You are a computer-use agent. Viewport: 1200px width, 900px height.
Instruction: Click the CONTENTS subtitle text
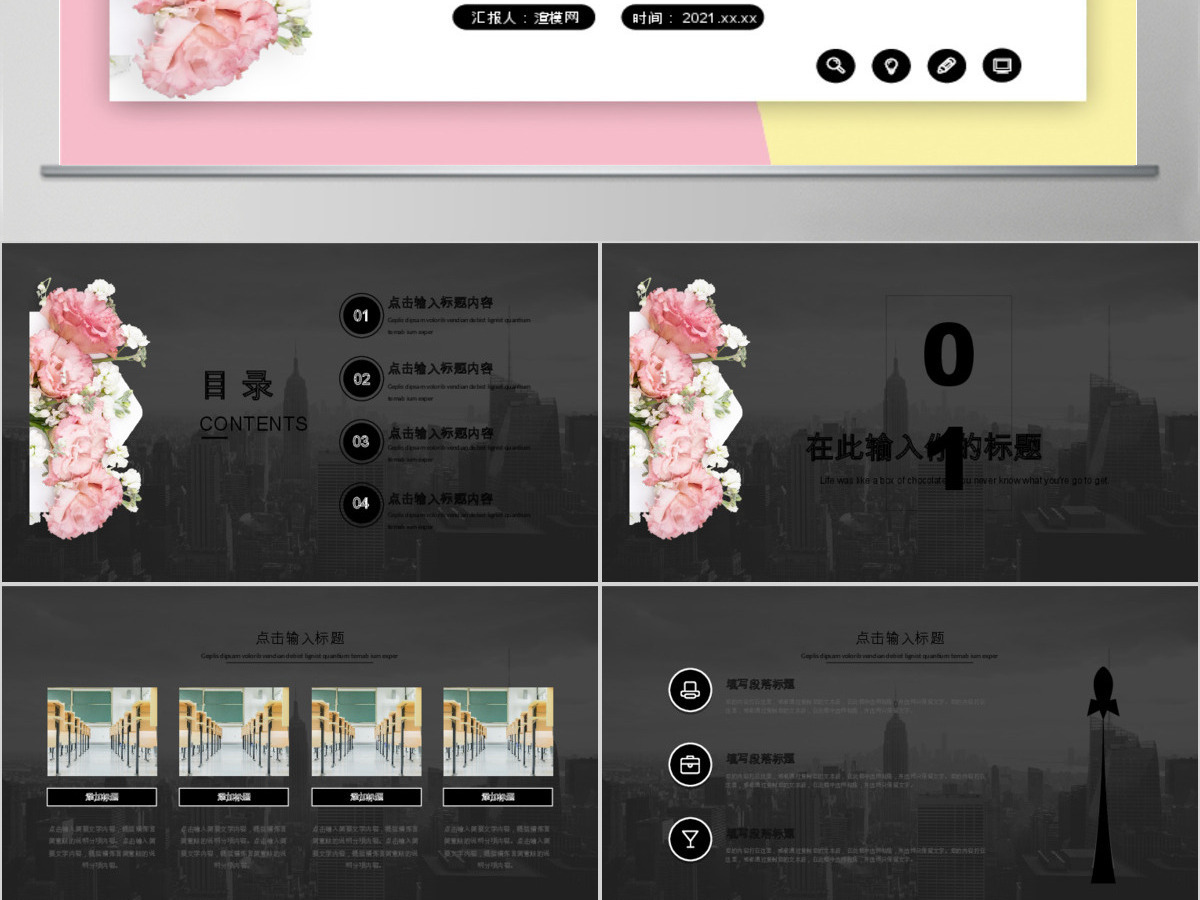point(254,424)
